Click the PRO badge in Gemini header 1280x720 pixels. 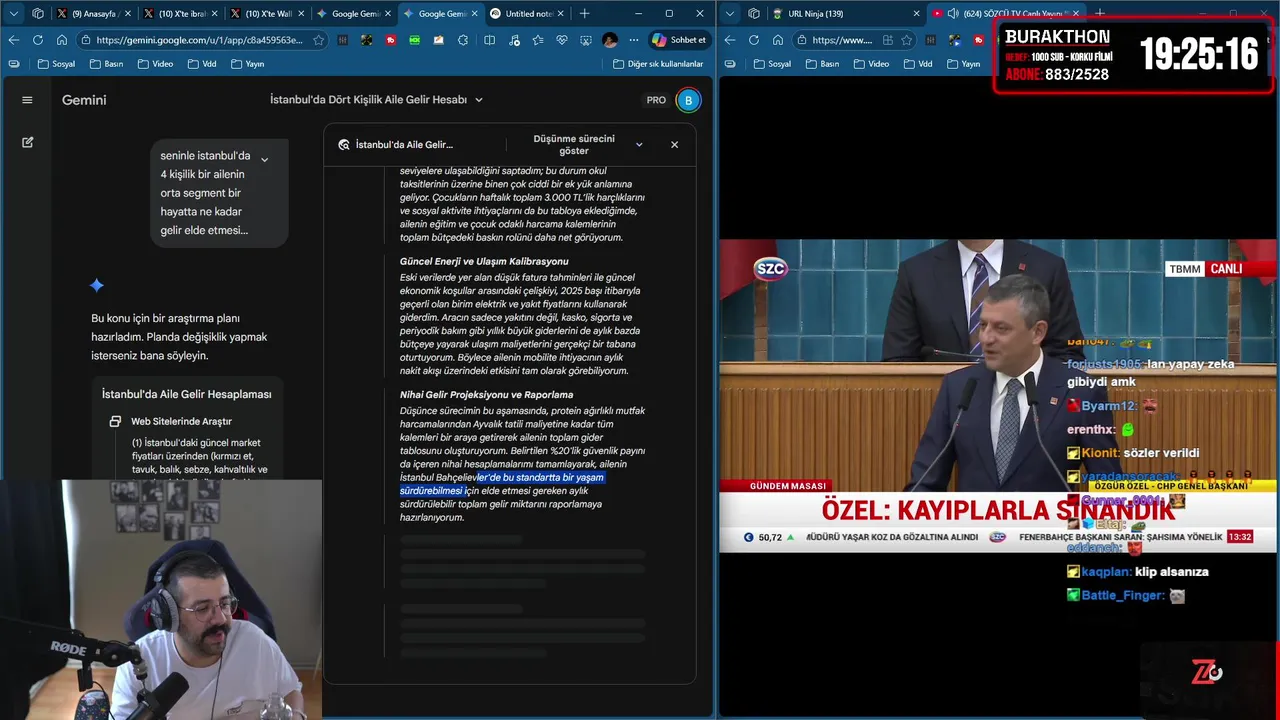(656, 100)
